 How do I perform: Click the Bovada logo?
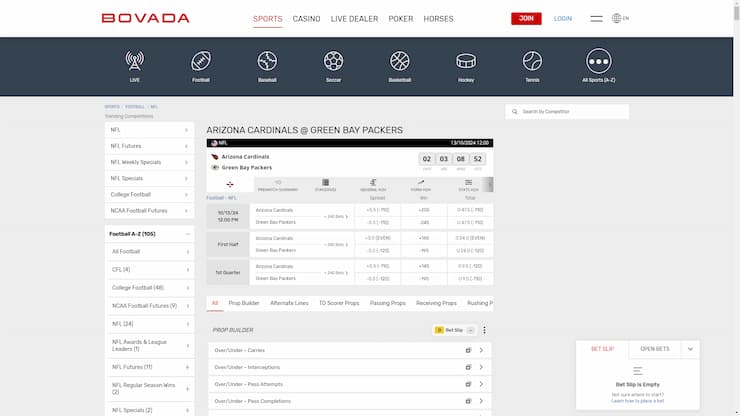coord(145,18)
